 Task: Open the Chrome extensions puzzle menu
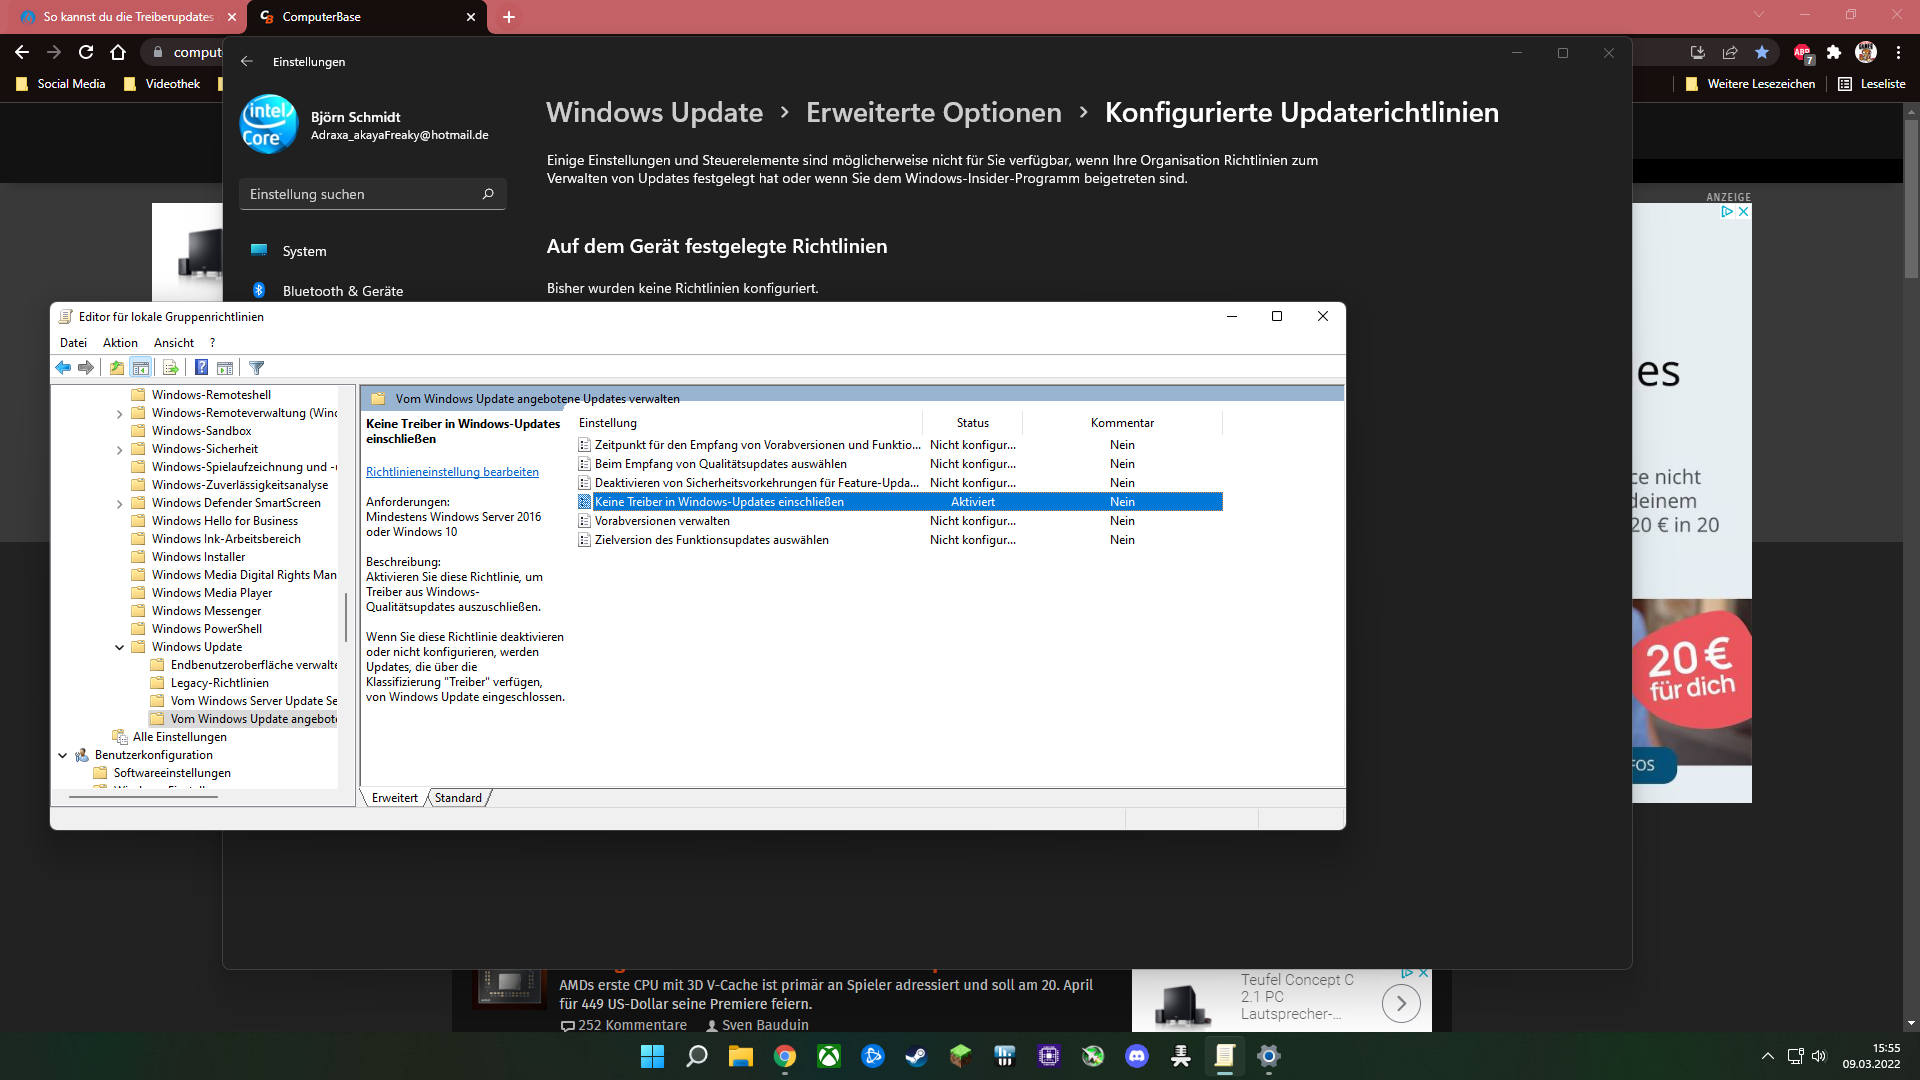pyautogui.click(x=1834, y=53)
